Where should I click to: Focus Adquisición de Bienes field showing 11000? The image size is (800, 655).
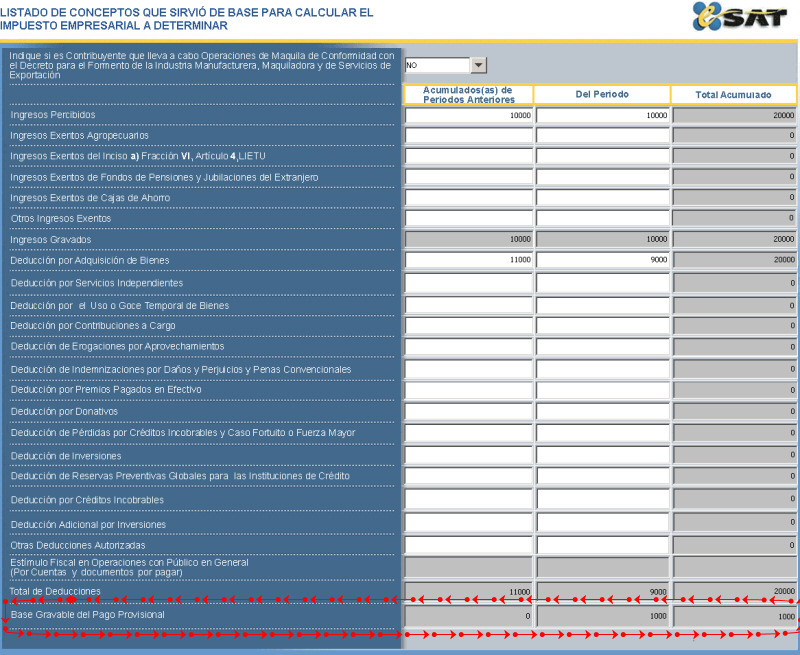click(469, 260)
